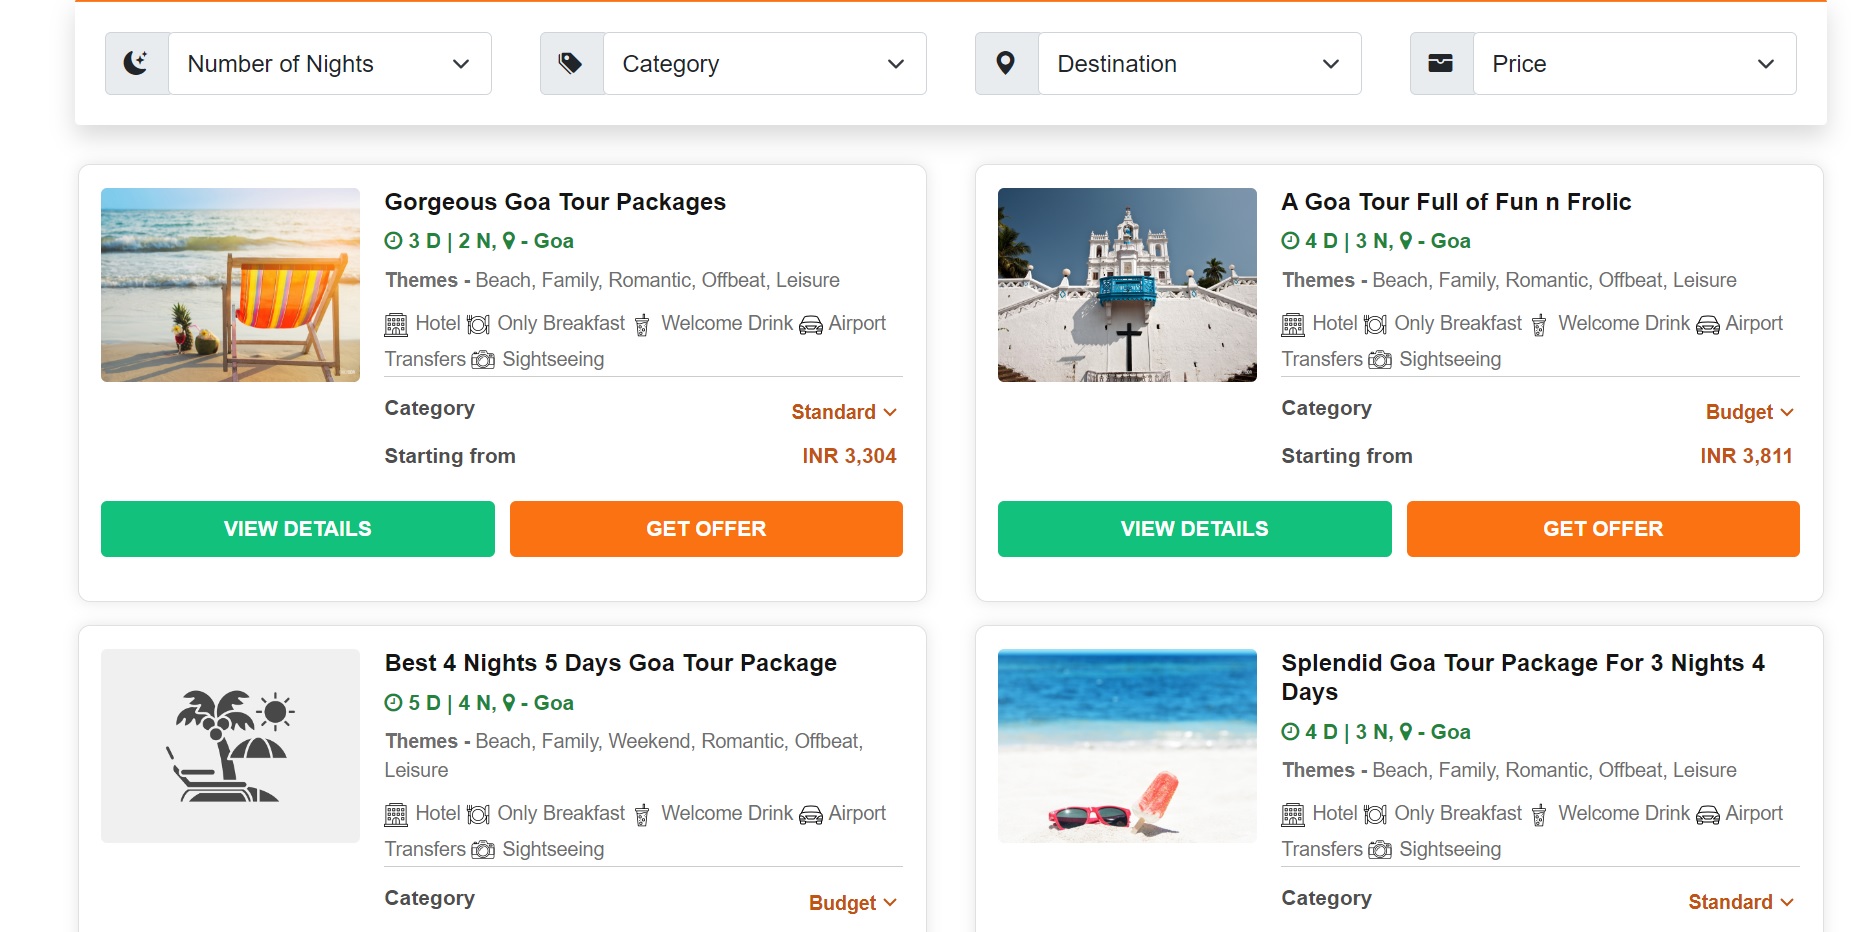Click the location pin icon beside Destination

(1006, 64)
